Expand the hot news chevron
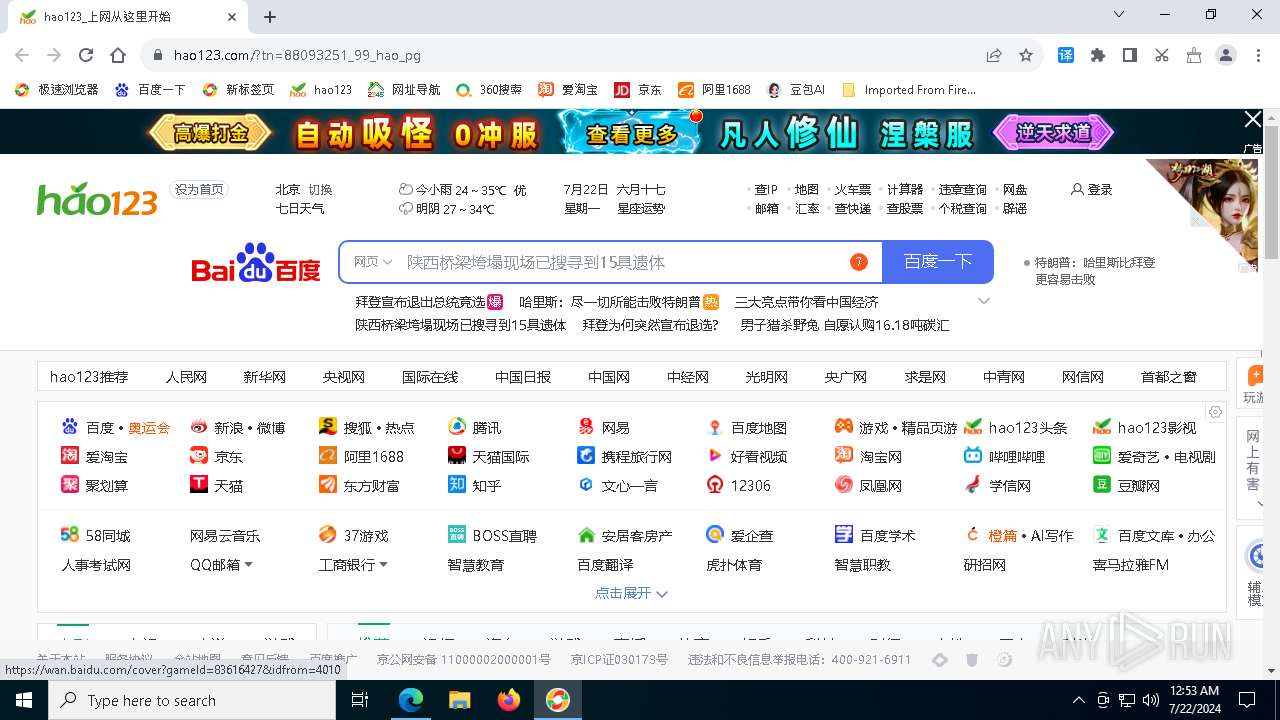Screen dimensions: 1280x720 [983, 301]
